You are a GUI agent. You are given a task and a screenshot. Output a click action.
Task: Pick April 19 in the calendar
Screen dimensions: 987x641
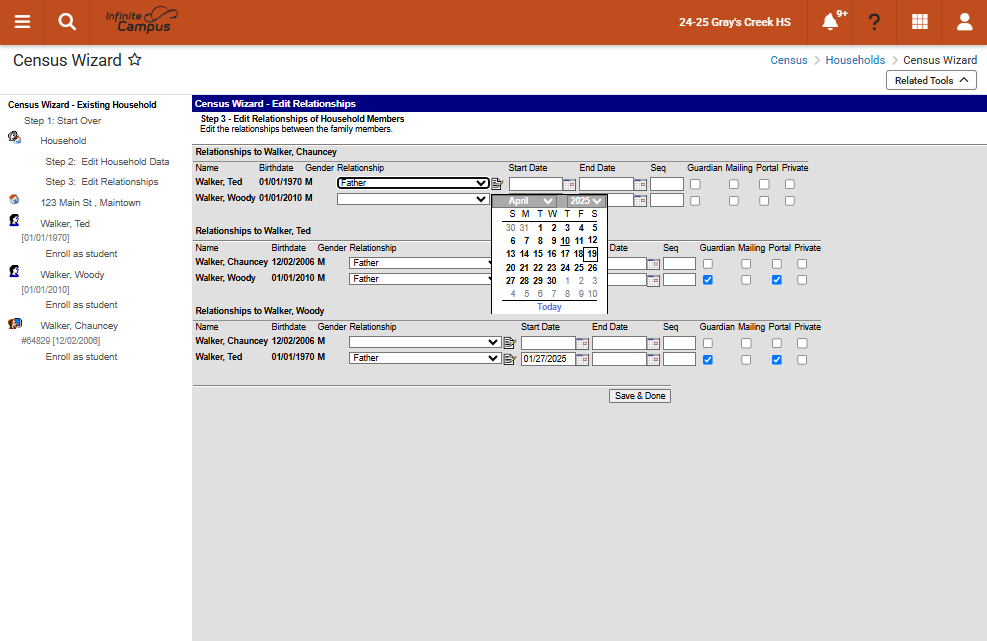pos(591,254)
